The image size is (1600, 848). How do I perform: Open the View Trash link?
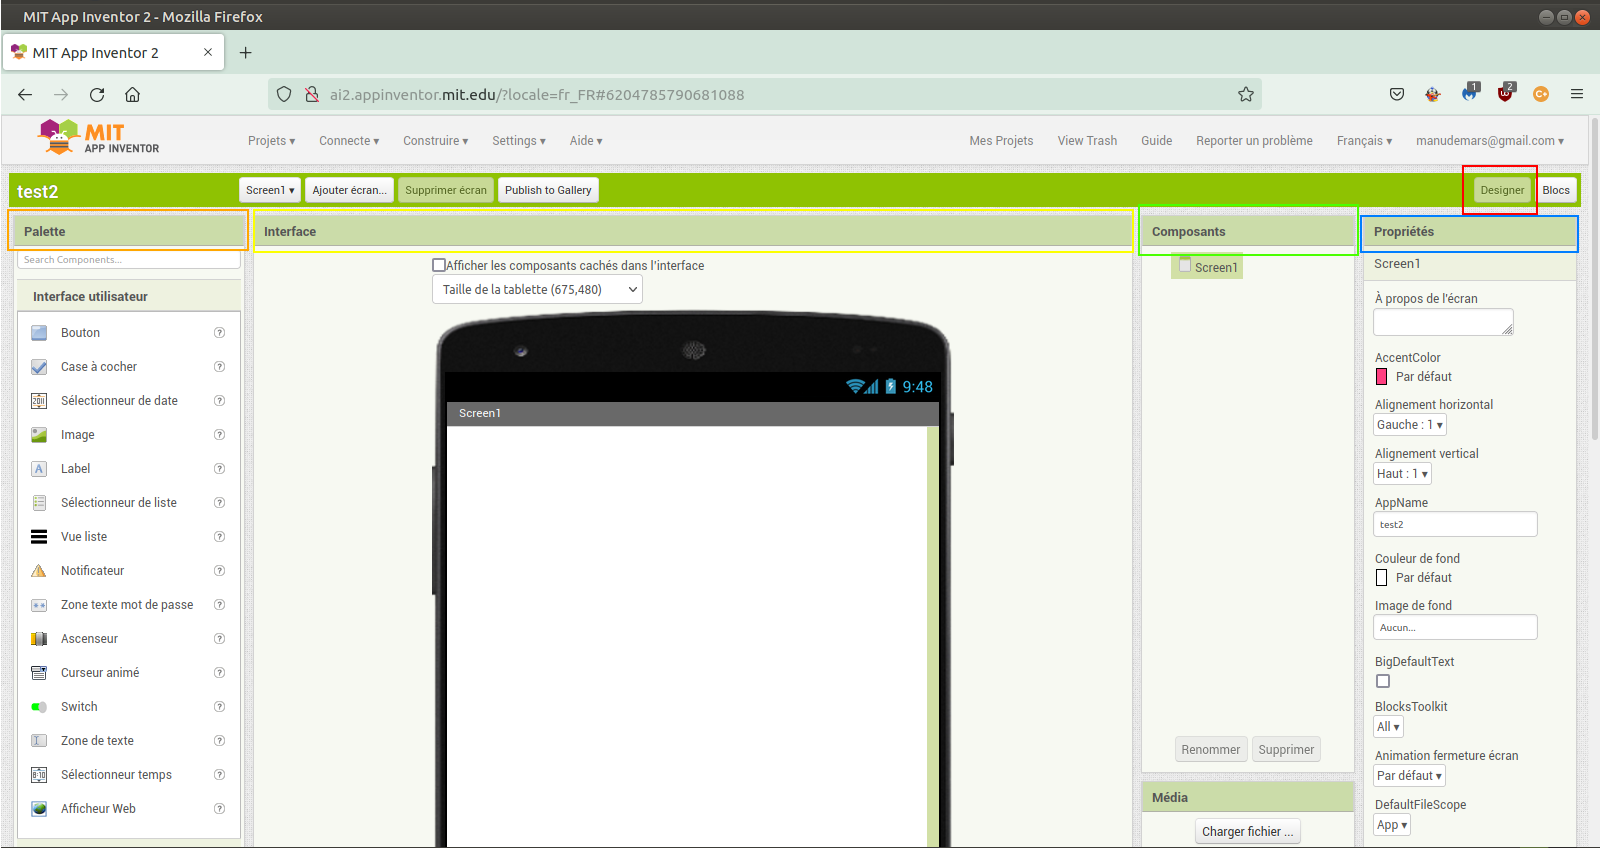click(1087, 141)
